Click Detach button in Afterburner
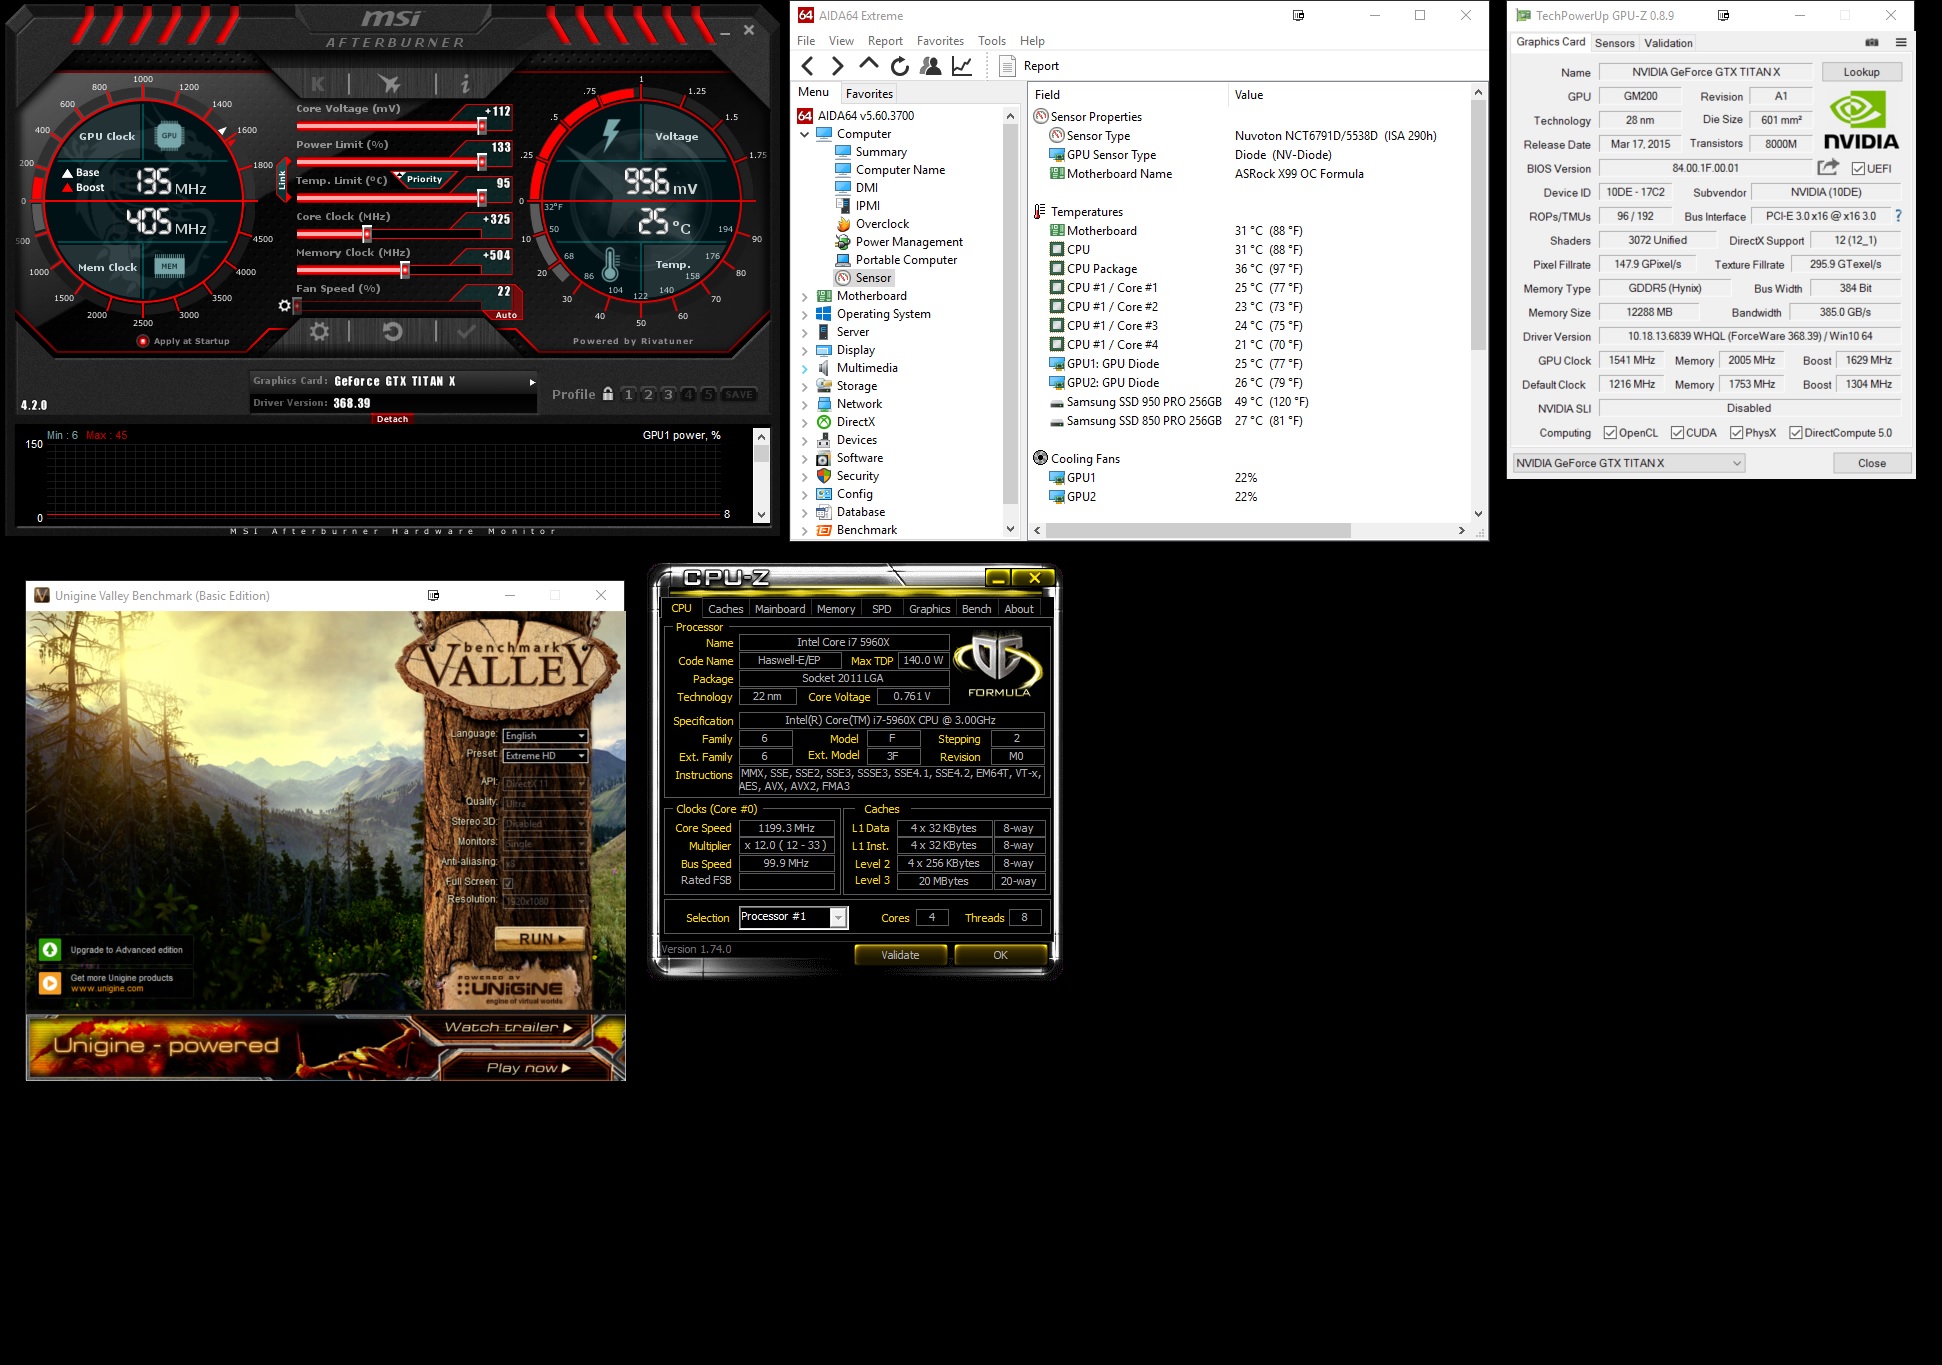1942x1365 pixels. coord(392,419)
